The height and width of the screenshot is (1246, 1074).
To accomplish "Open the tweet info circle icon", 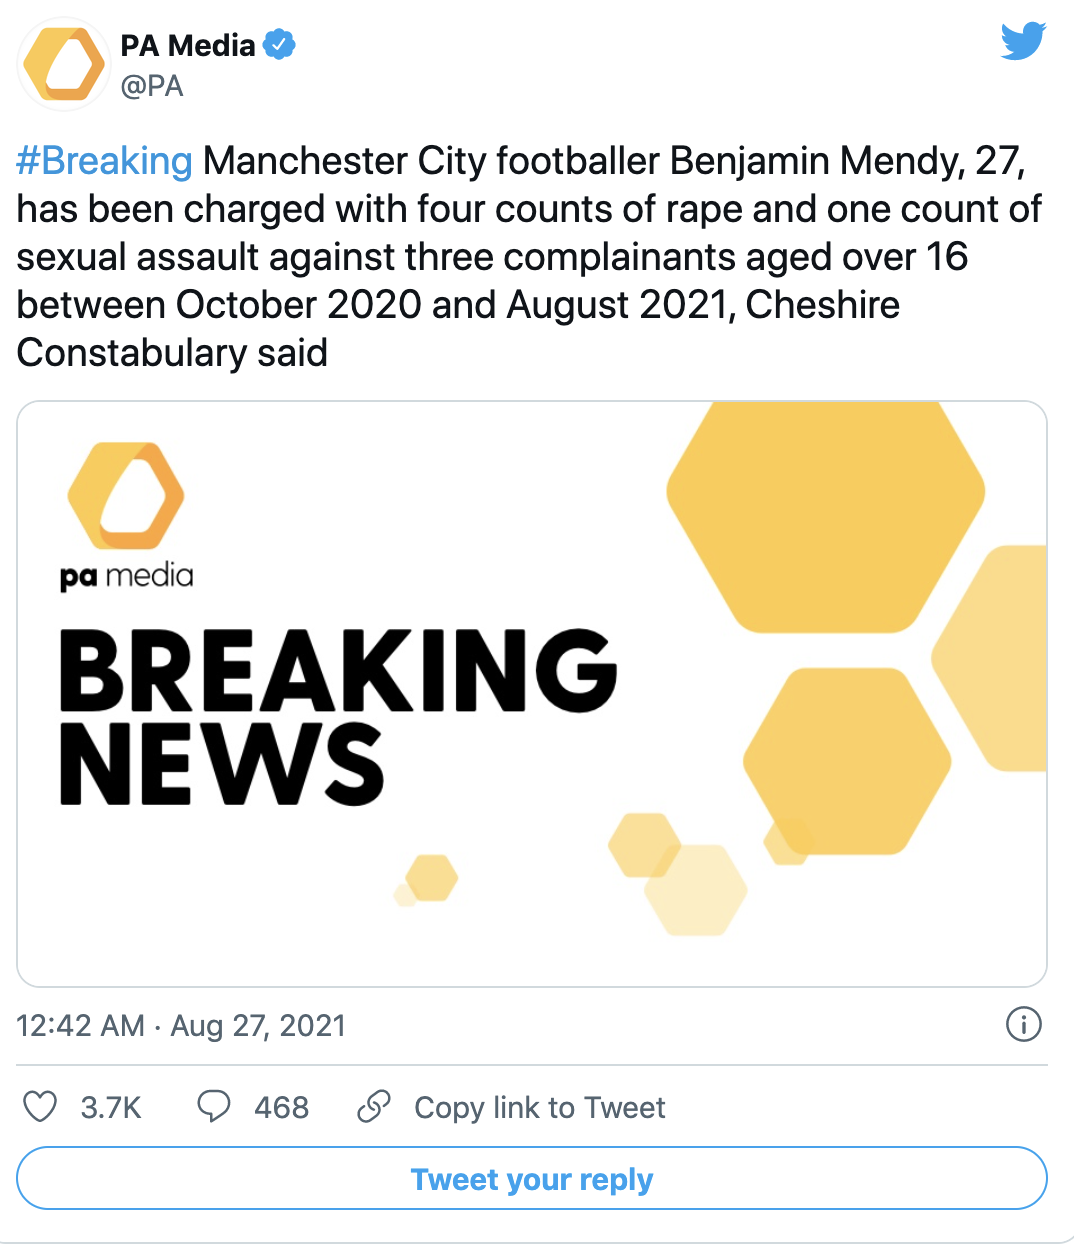I will [1023, 1024].
